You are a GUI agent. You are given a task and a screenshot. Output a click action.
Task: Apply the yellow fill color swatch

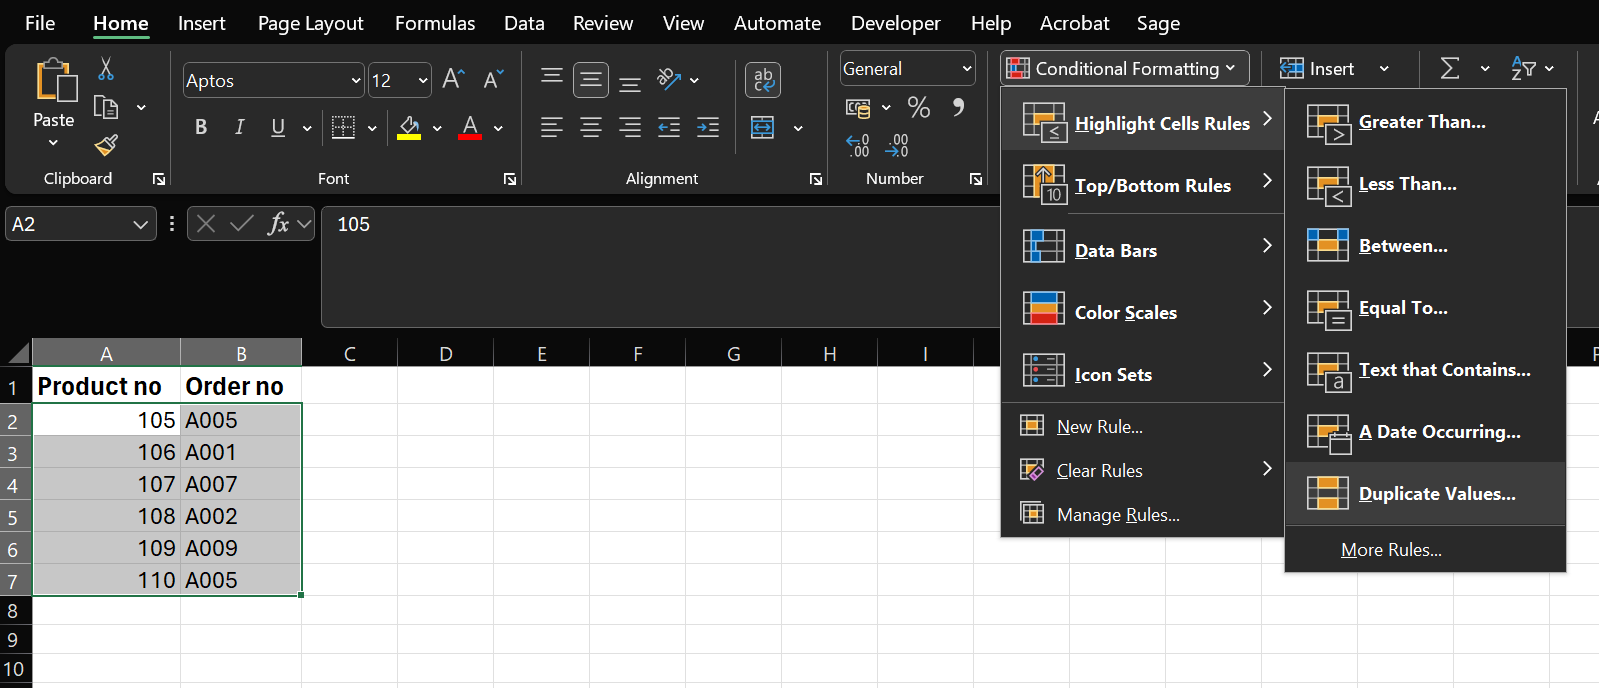coord(409,128)
